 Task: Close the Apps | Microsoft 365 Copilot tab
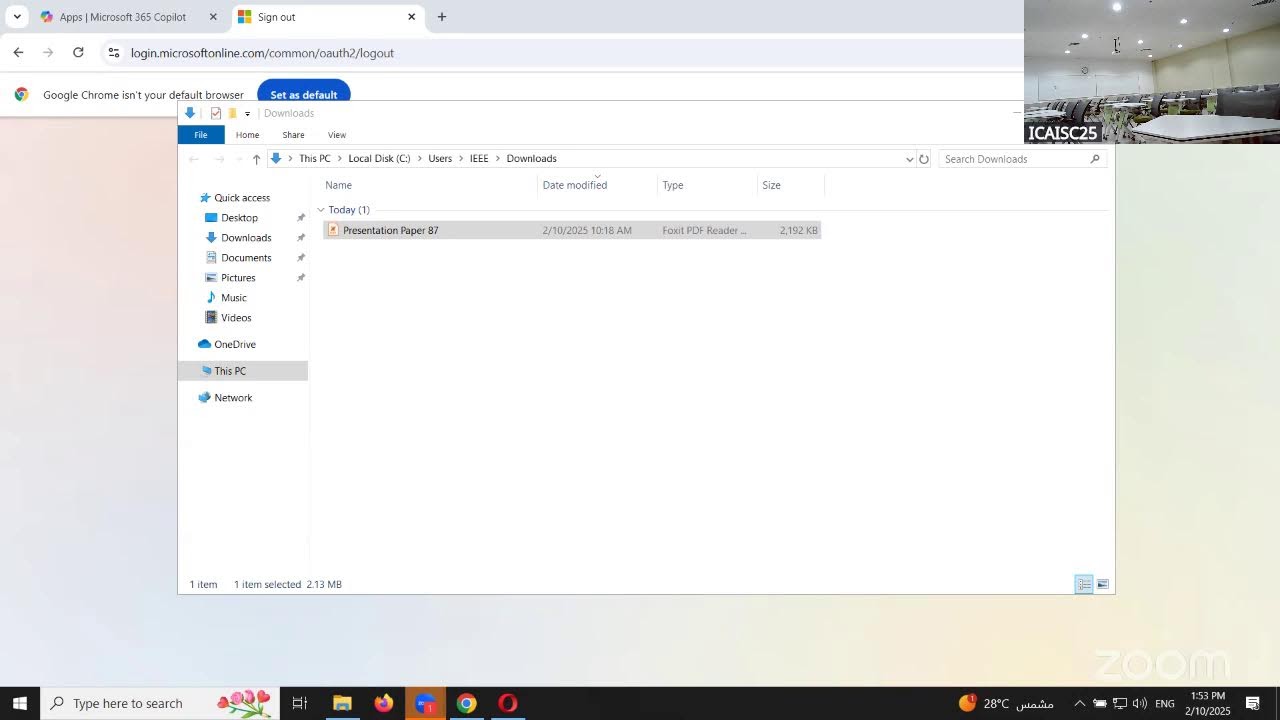point(213,17)
